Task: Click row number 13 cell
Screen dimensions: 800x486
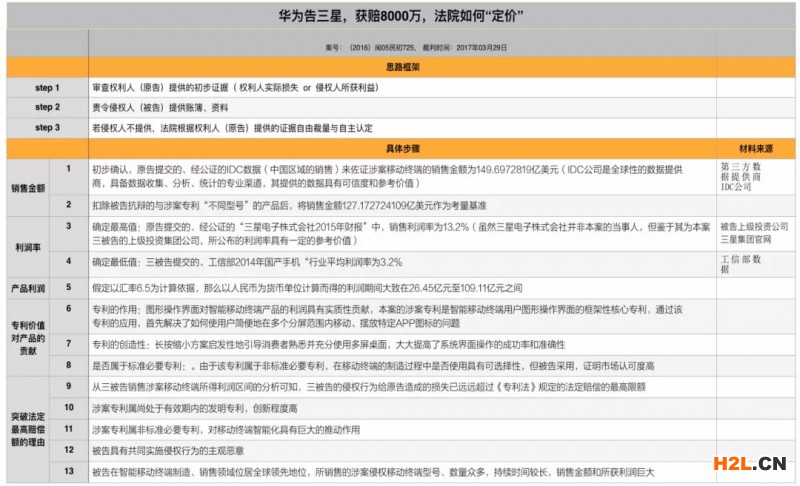Action: pyautogui.click(x=69, y=471)
